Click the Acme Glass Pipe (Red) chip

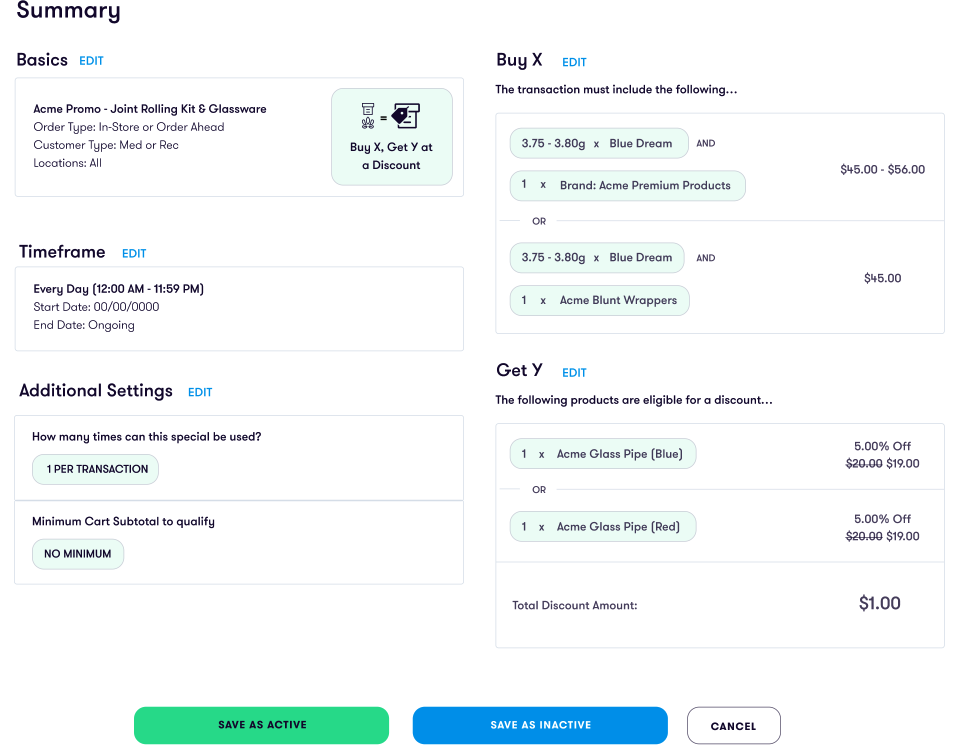coord(602,527)
